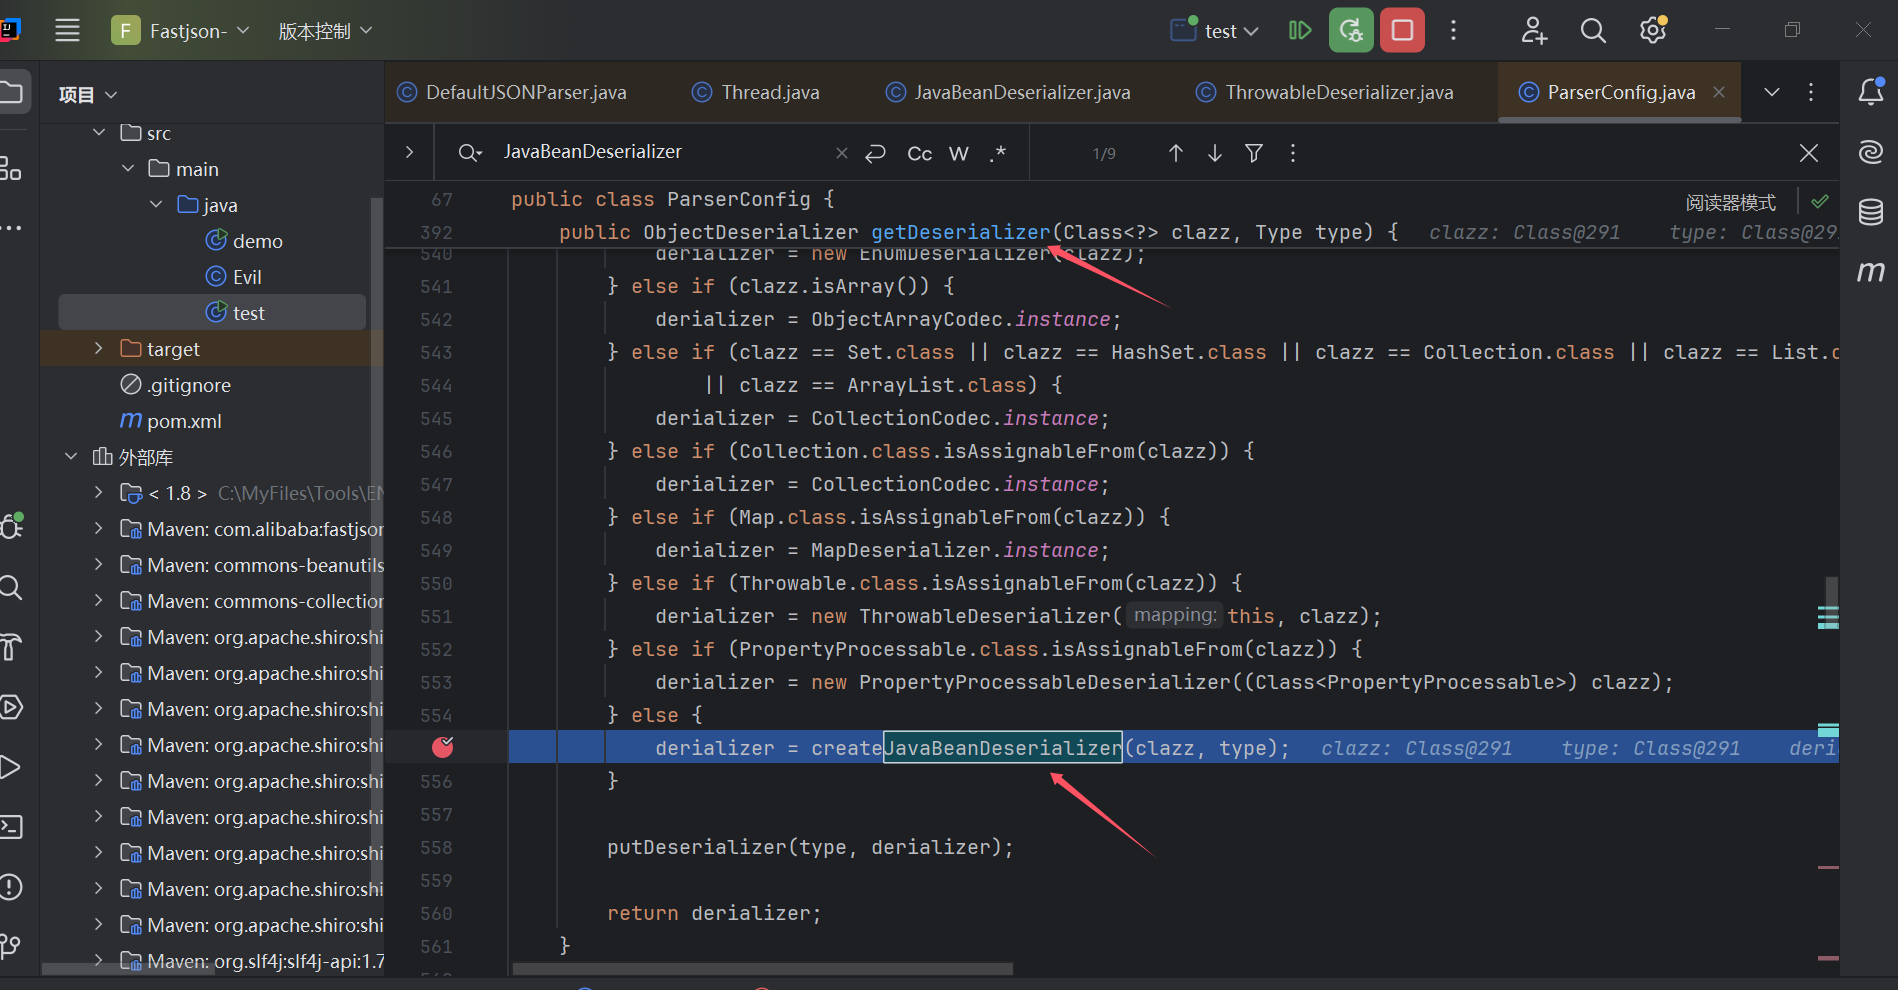Open the more actions menu beside stop
The image size is (1898, 990).
(x=1454, y=31)
